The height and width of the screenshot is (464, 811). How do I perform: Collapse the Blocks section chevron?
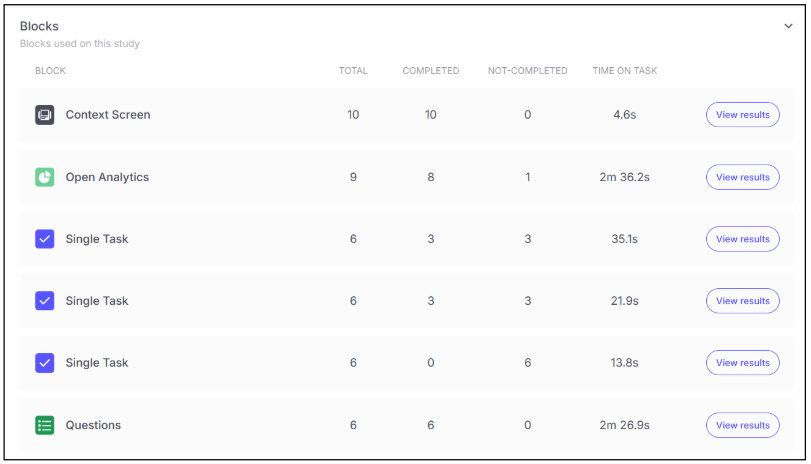788,27
